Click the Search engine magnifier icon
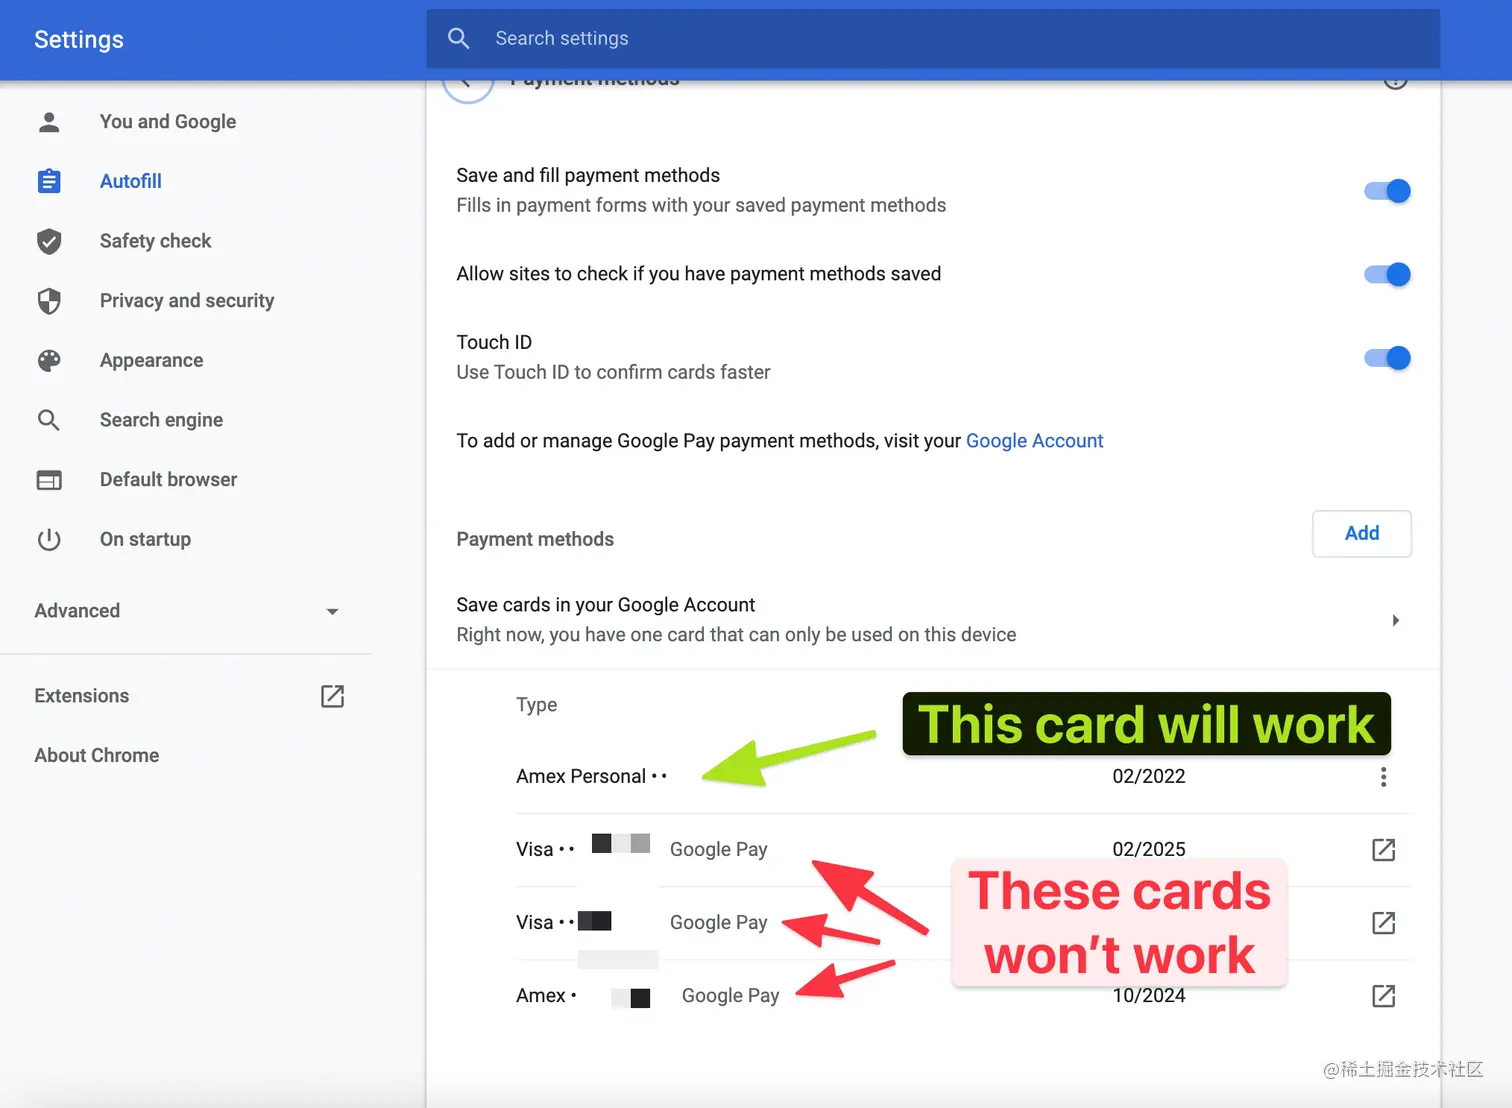This screenshot has width=1512, height=1108. 49,420
